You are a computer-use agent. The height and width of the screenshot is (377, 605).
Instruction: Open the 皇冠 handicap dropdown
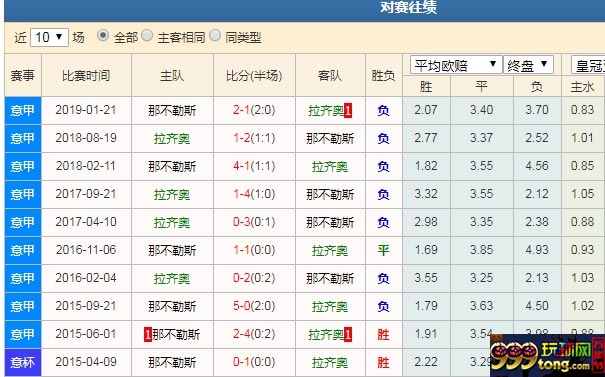(x=588, y=65)
